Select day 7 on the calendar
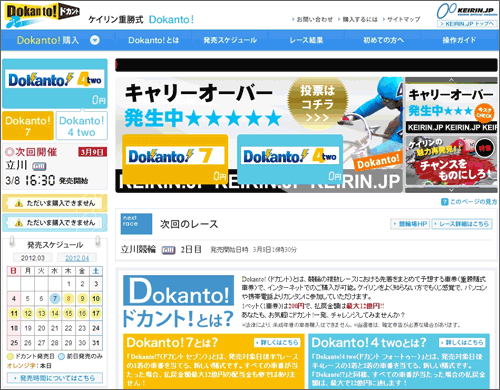The image size is (500, 390). click(55, 298)
